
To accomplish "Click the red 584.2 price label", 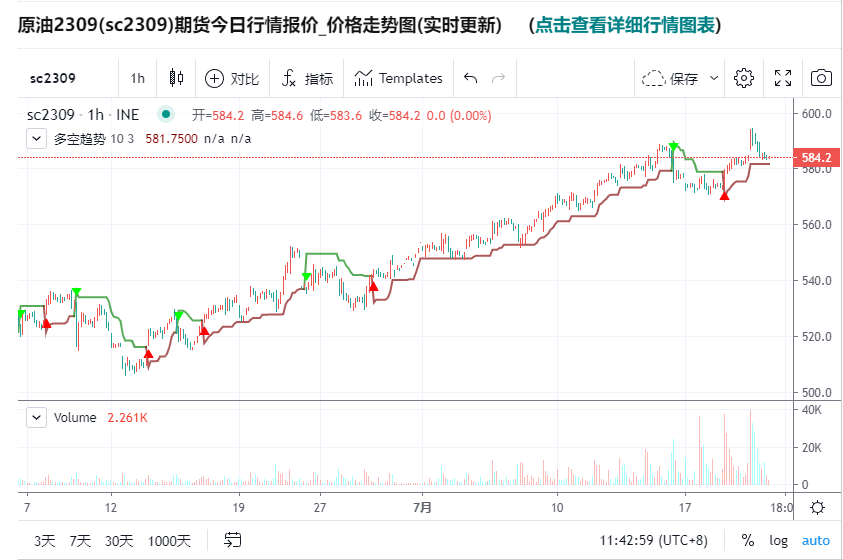I will tap(816, 157).
